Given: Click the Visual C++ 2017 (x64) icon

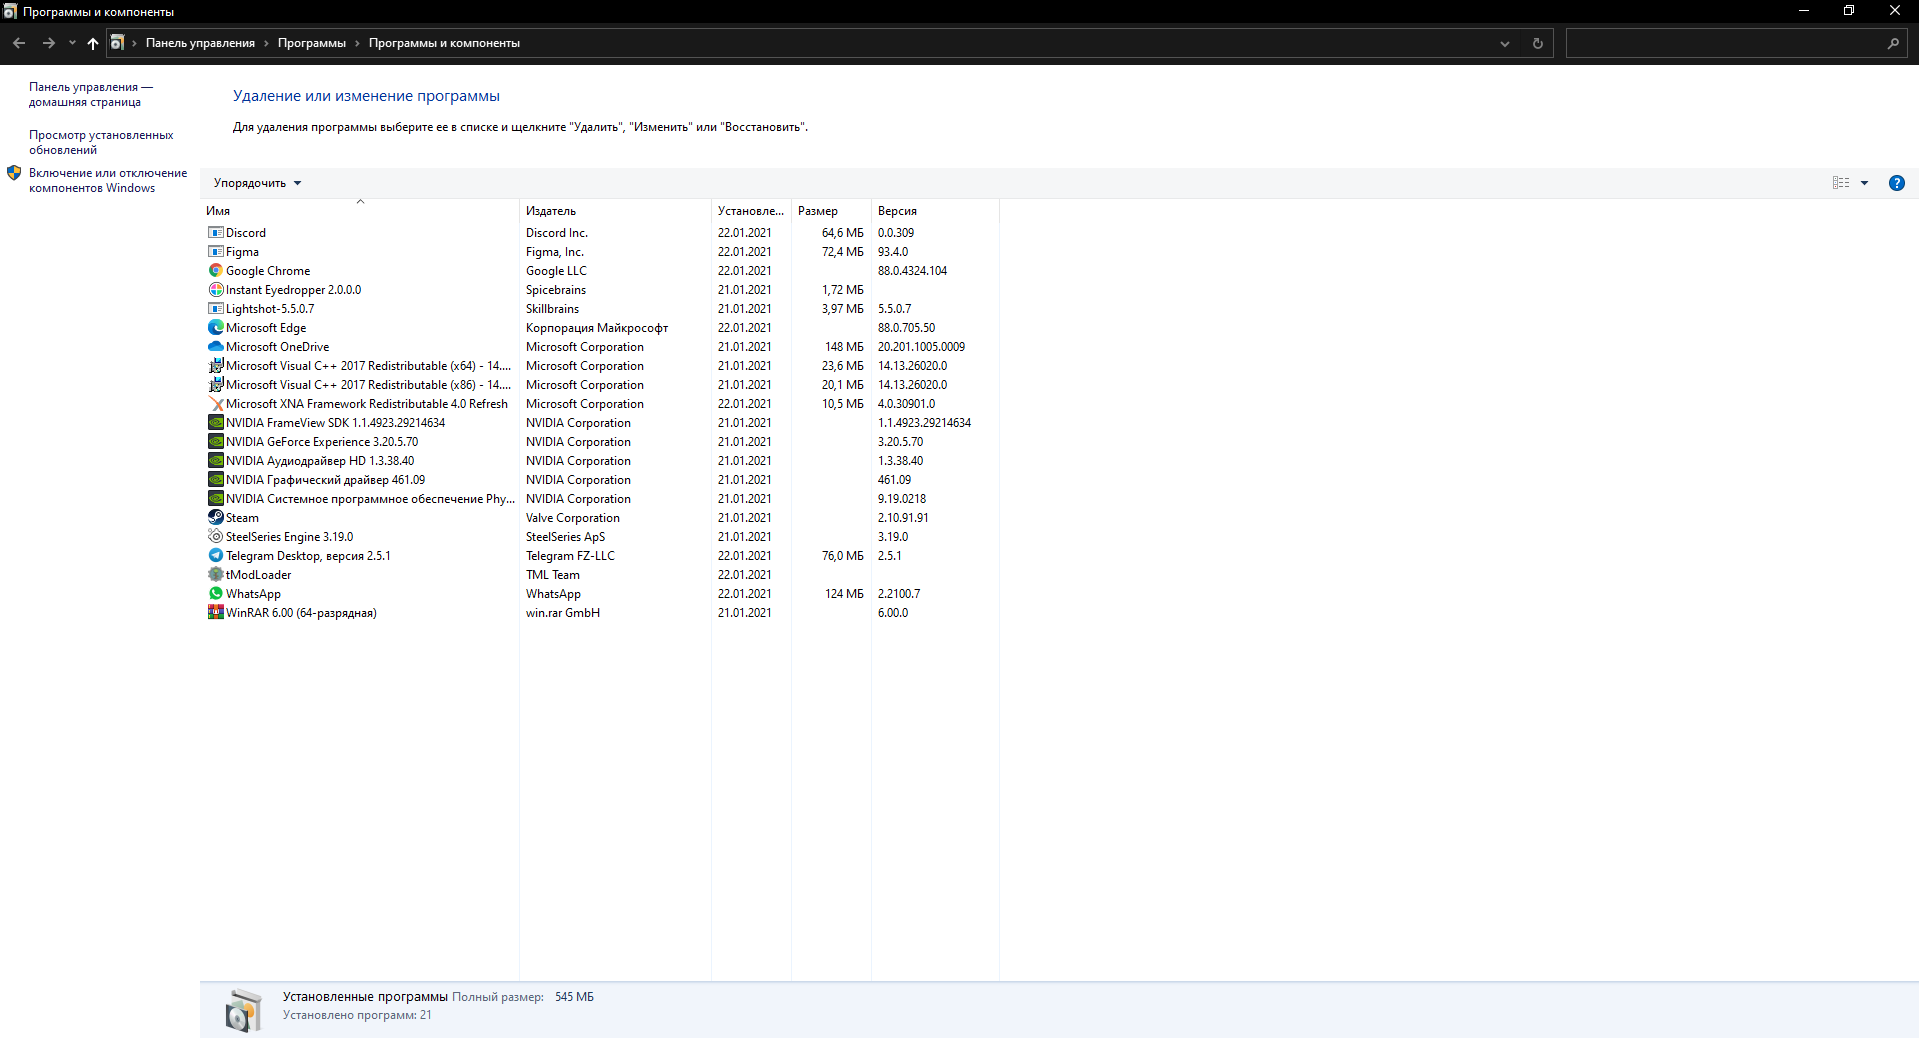Looking at the screenshot, I should click(x=215, y=366).
